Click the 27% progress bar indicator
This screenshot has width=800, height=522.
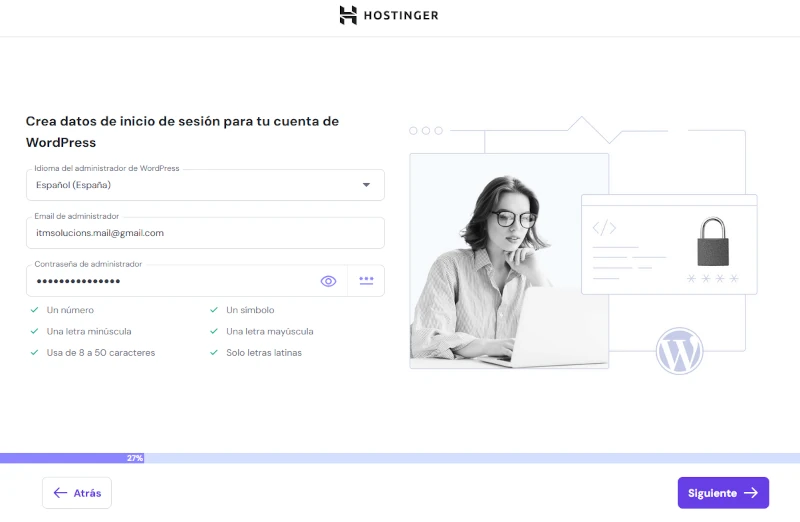[135, 458]
